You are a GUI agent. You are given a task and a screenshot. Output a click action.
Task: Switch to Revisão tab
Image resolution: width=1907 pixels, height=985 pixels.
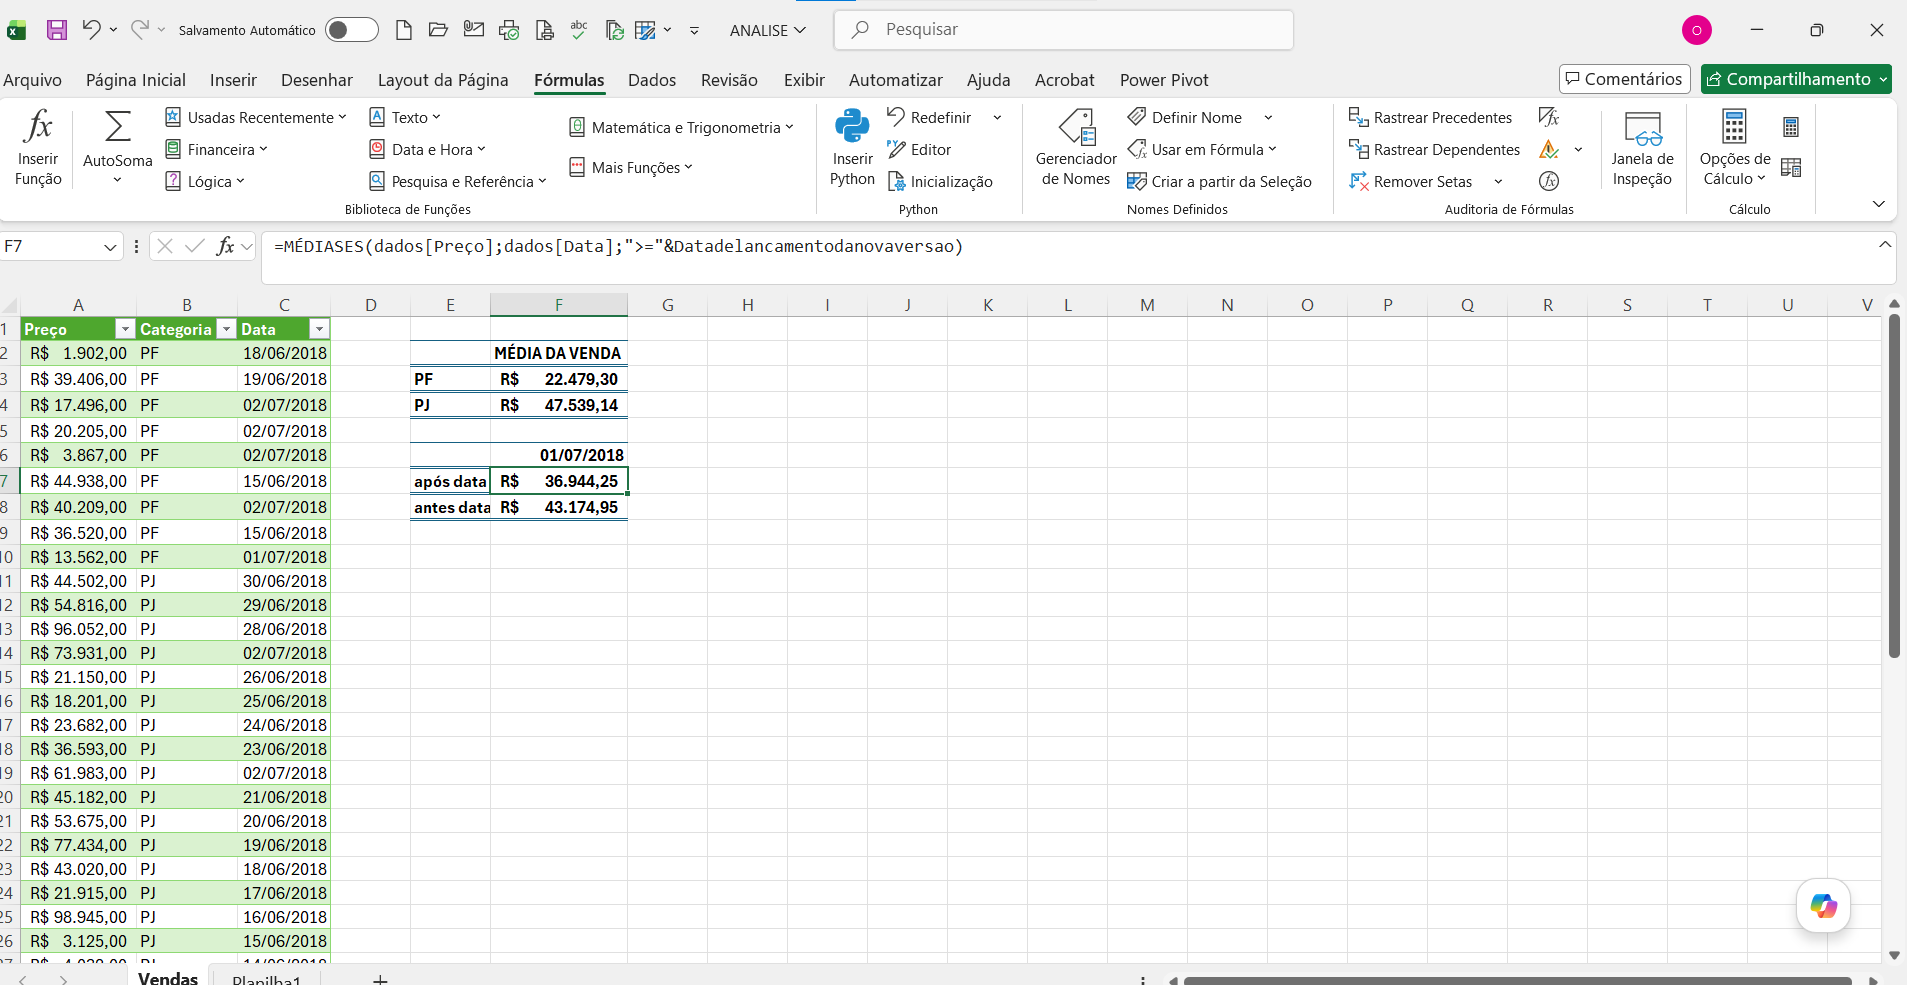729,80
